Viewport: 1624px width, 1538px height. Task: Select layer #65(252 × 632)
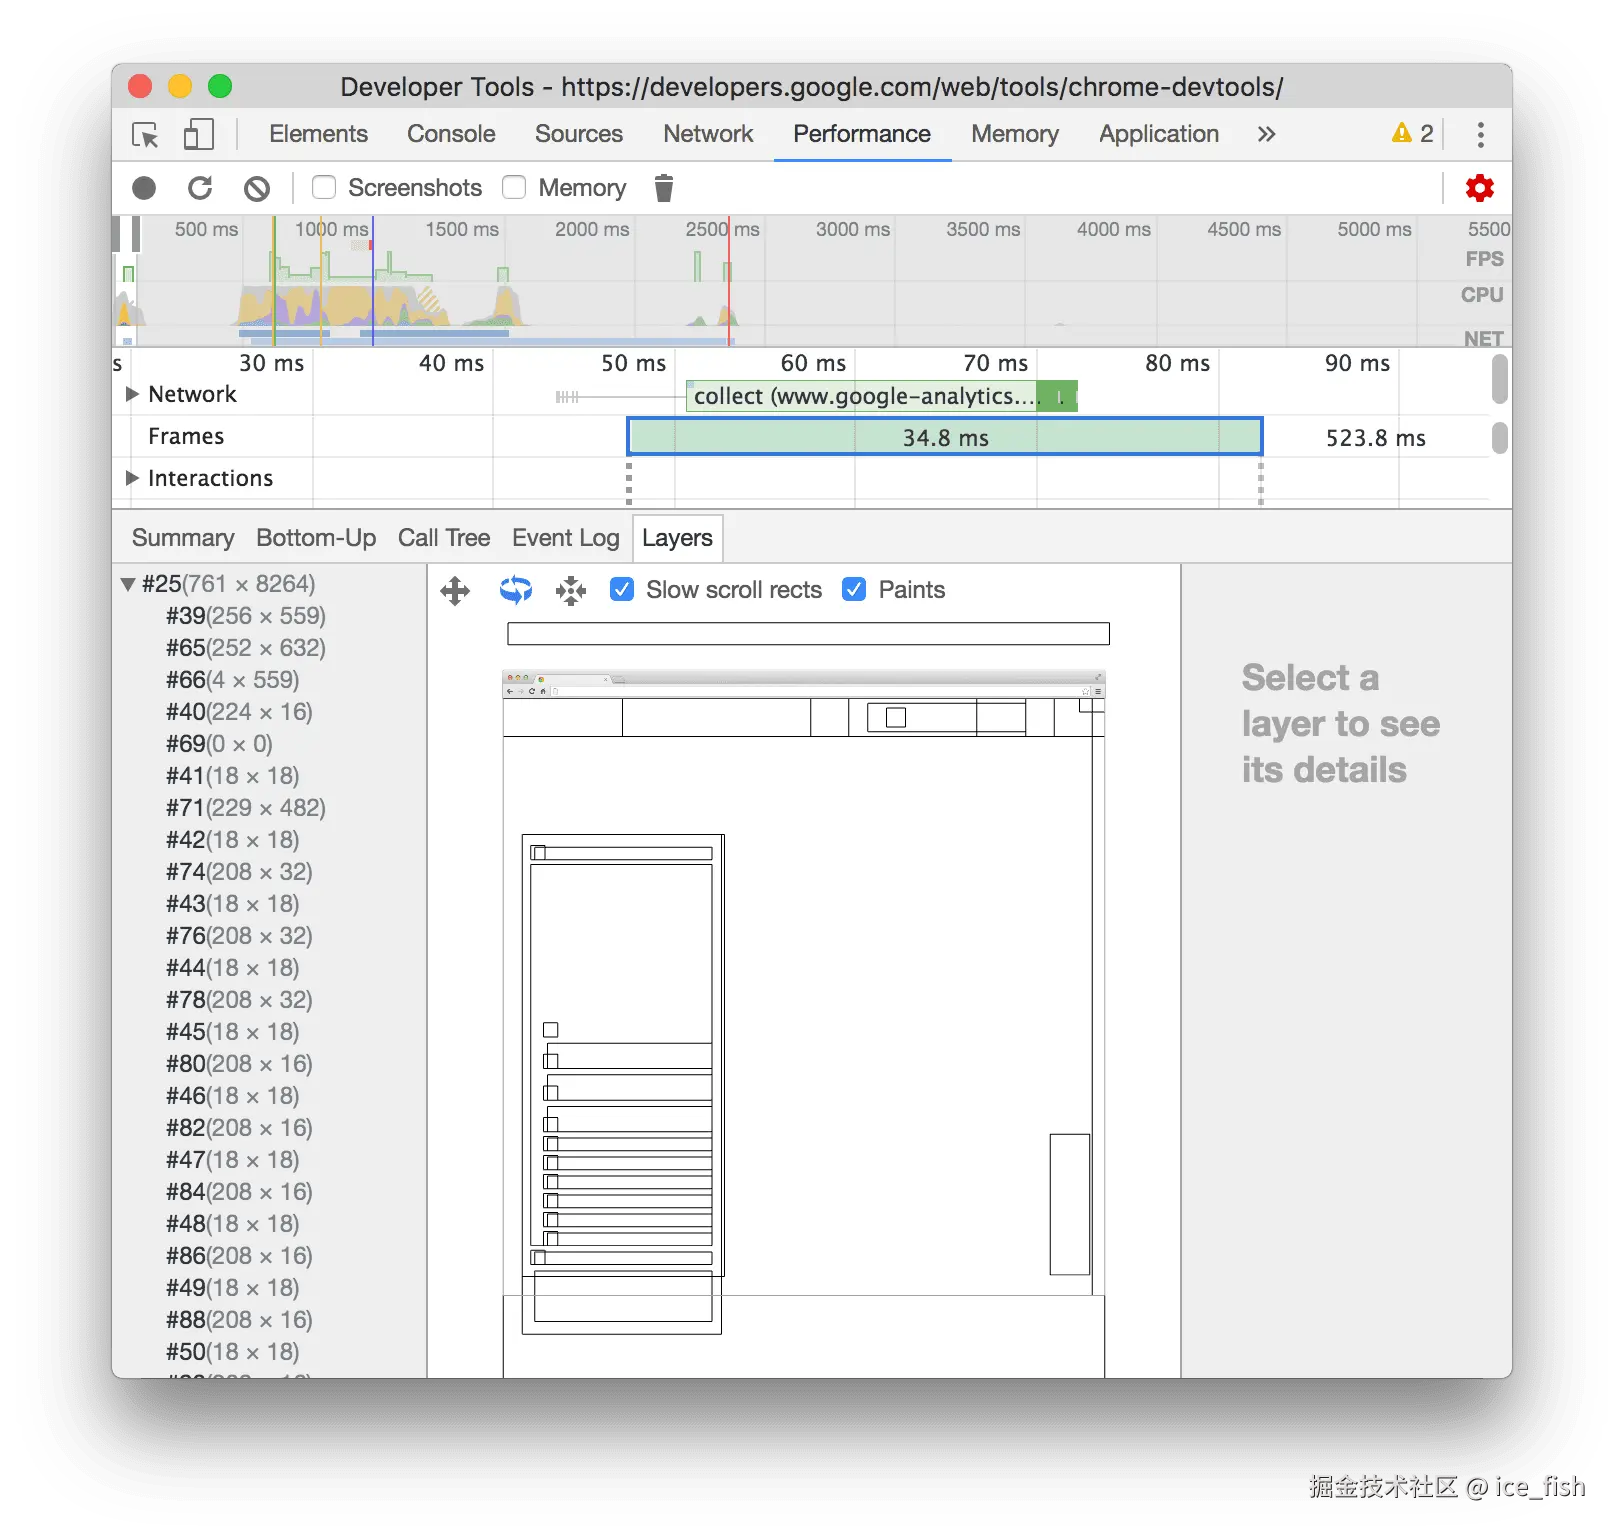pos(246,648)
